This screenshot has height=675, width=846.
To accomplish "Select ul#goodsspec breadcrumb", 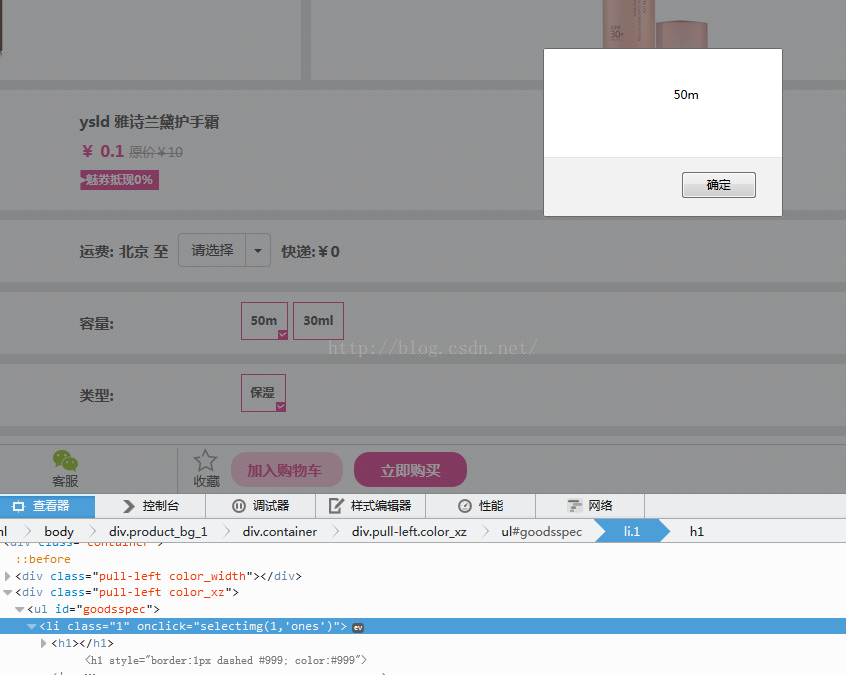I will point(542,532).
